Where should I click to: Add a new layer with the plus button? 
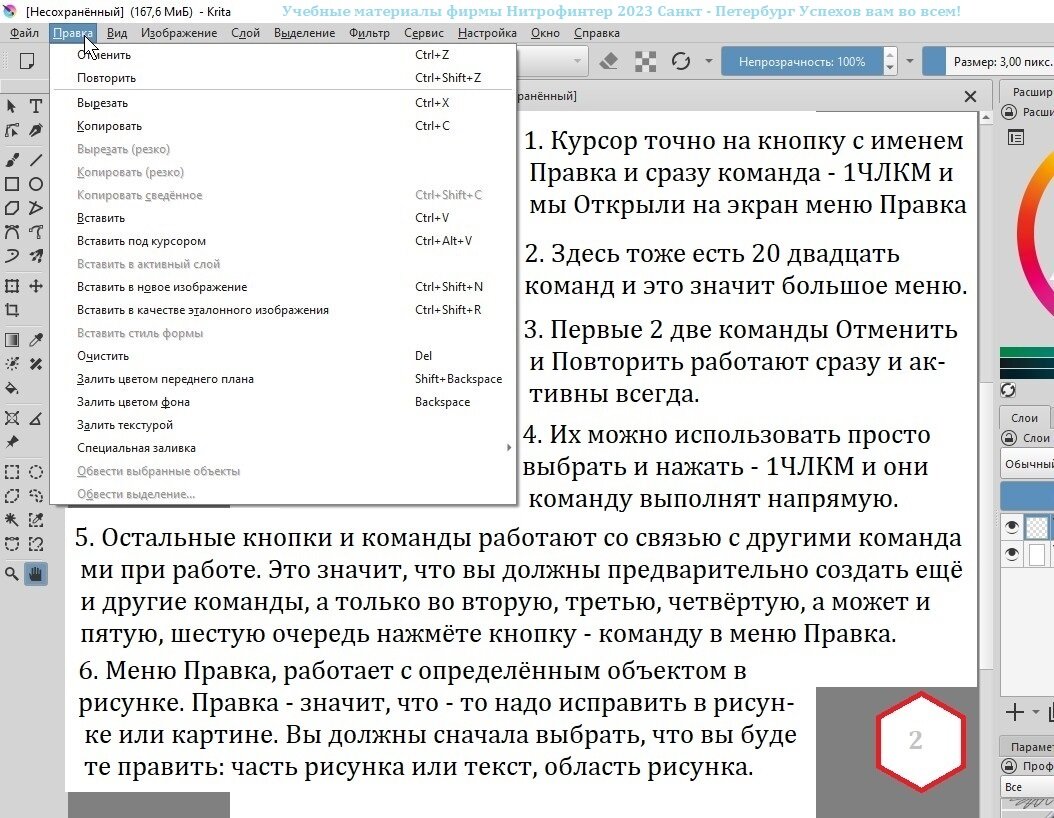[1017, 711]
